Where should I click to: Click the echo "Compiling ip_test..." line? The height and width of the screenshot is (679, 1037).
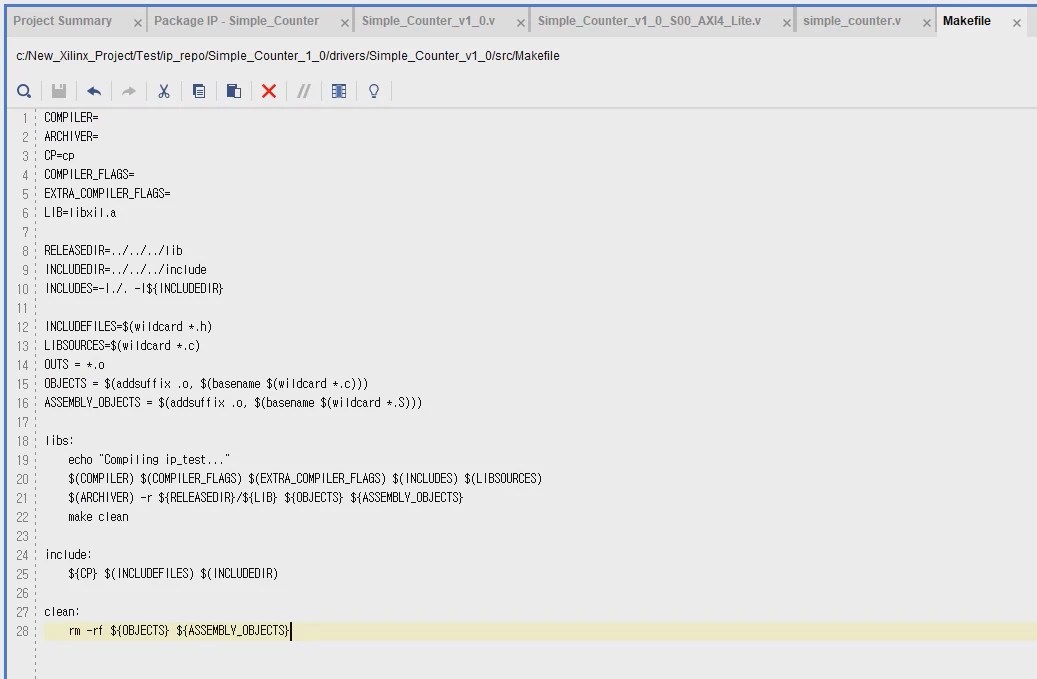tap(149, 460)
